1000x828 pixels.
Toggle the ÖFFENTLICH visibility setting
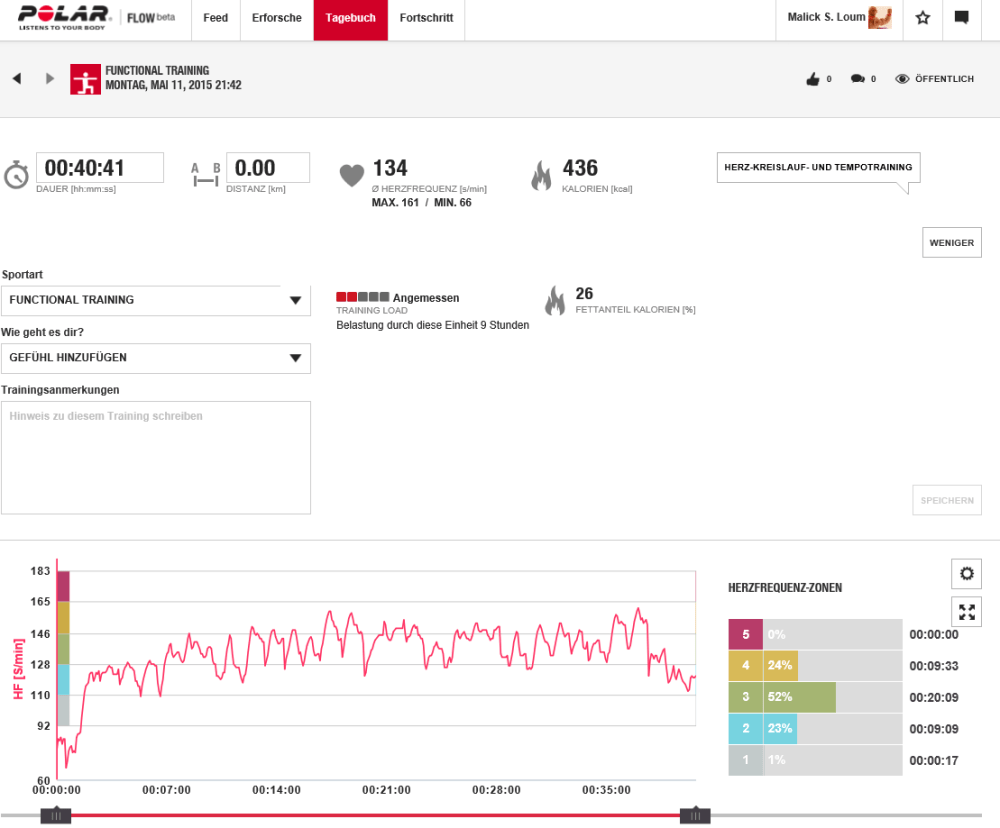click(x=934, y=79)
